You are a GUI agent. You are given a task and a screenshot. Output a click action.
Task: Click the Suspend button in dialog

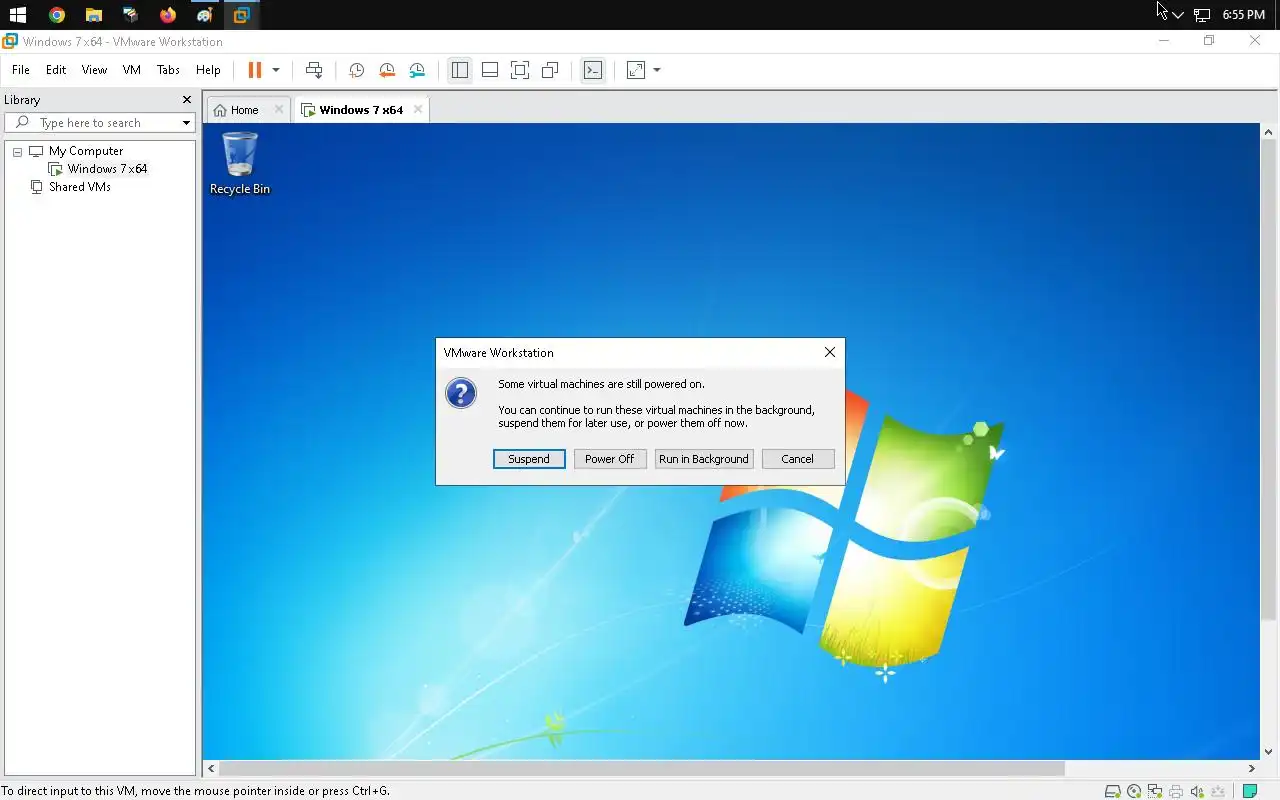click(x=529, y=459)
